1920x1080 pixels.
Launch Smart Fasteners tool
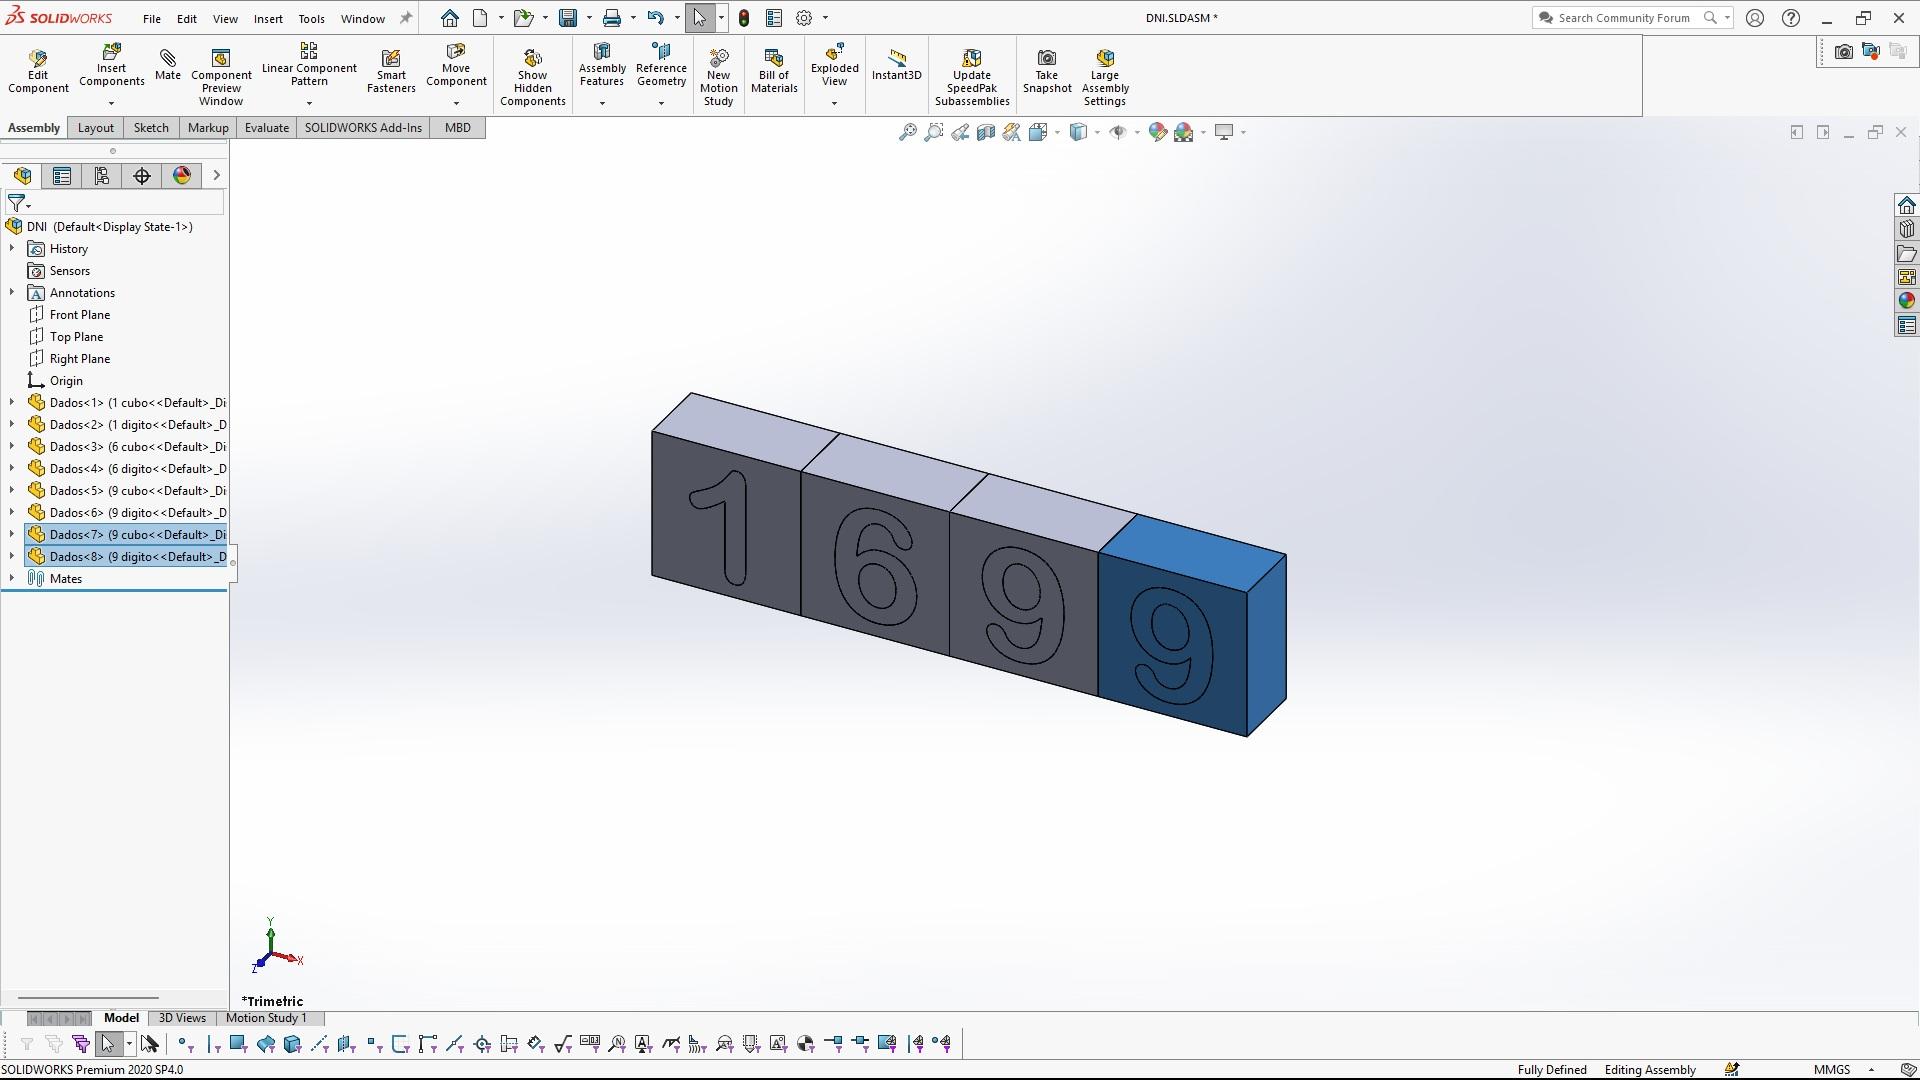(x=391, y=71)
